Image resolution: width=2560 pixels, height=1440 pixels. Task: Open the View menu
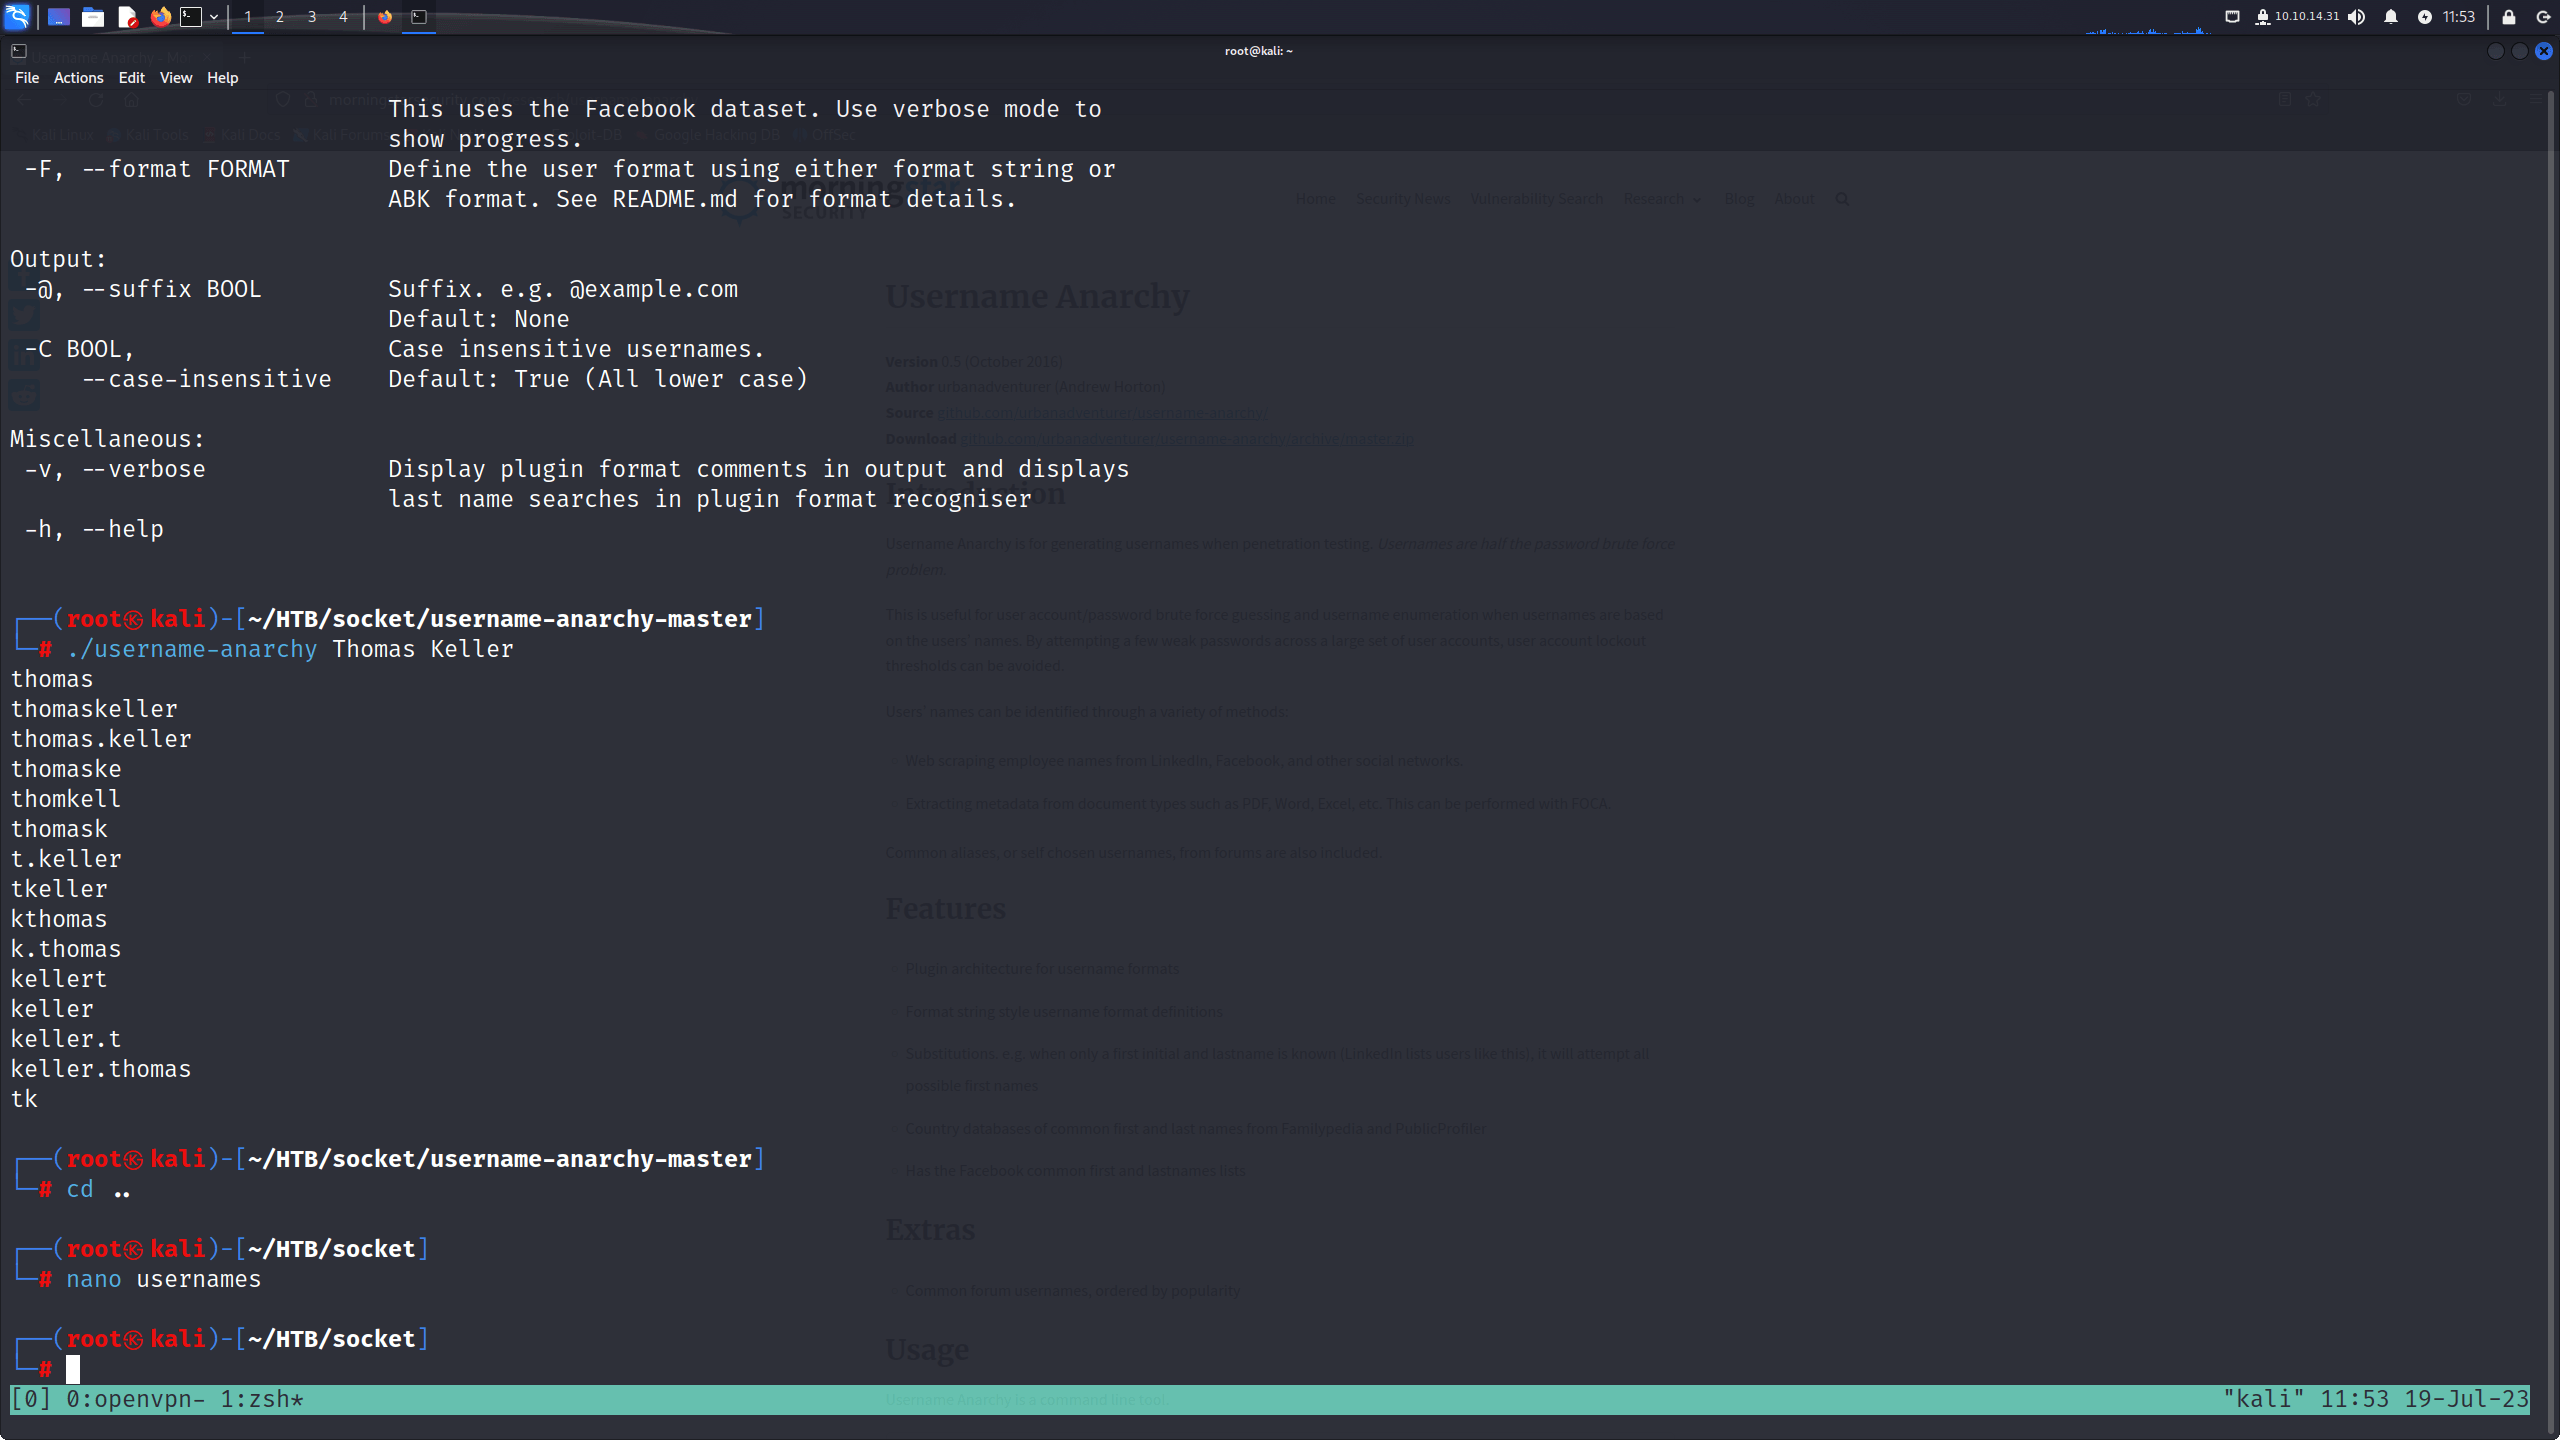[176, 78]
